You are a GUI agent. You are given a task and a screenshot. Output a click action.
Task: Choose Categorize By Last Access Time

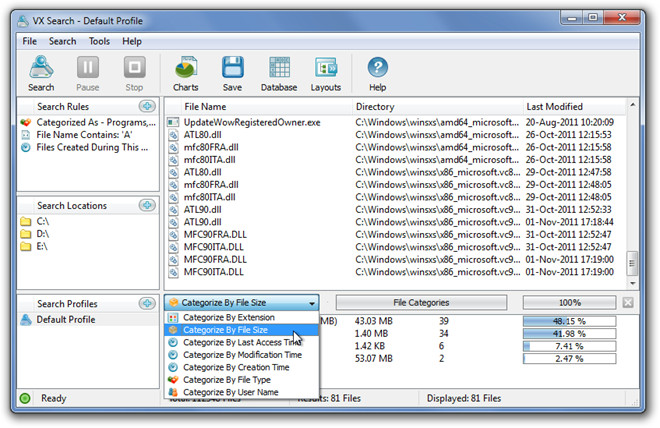[242, 342]
